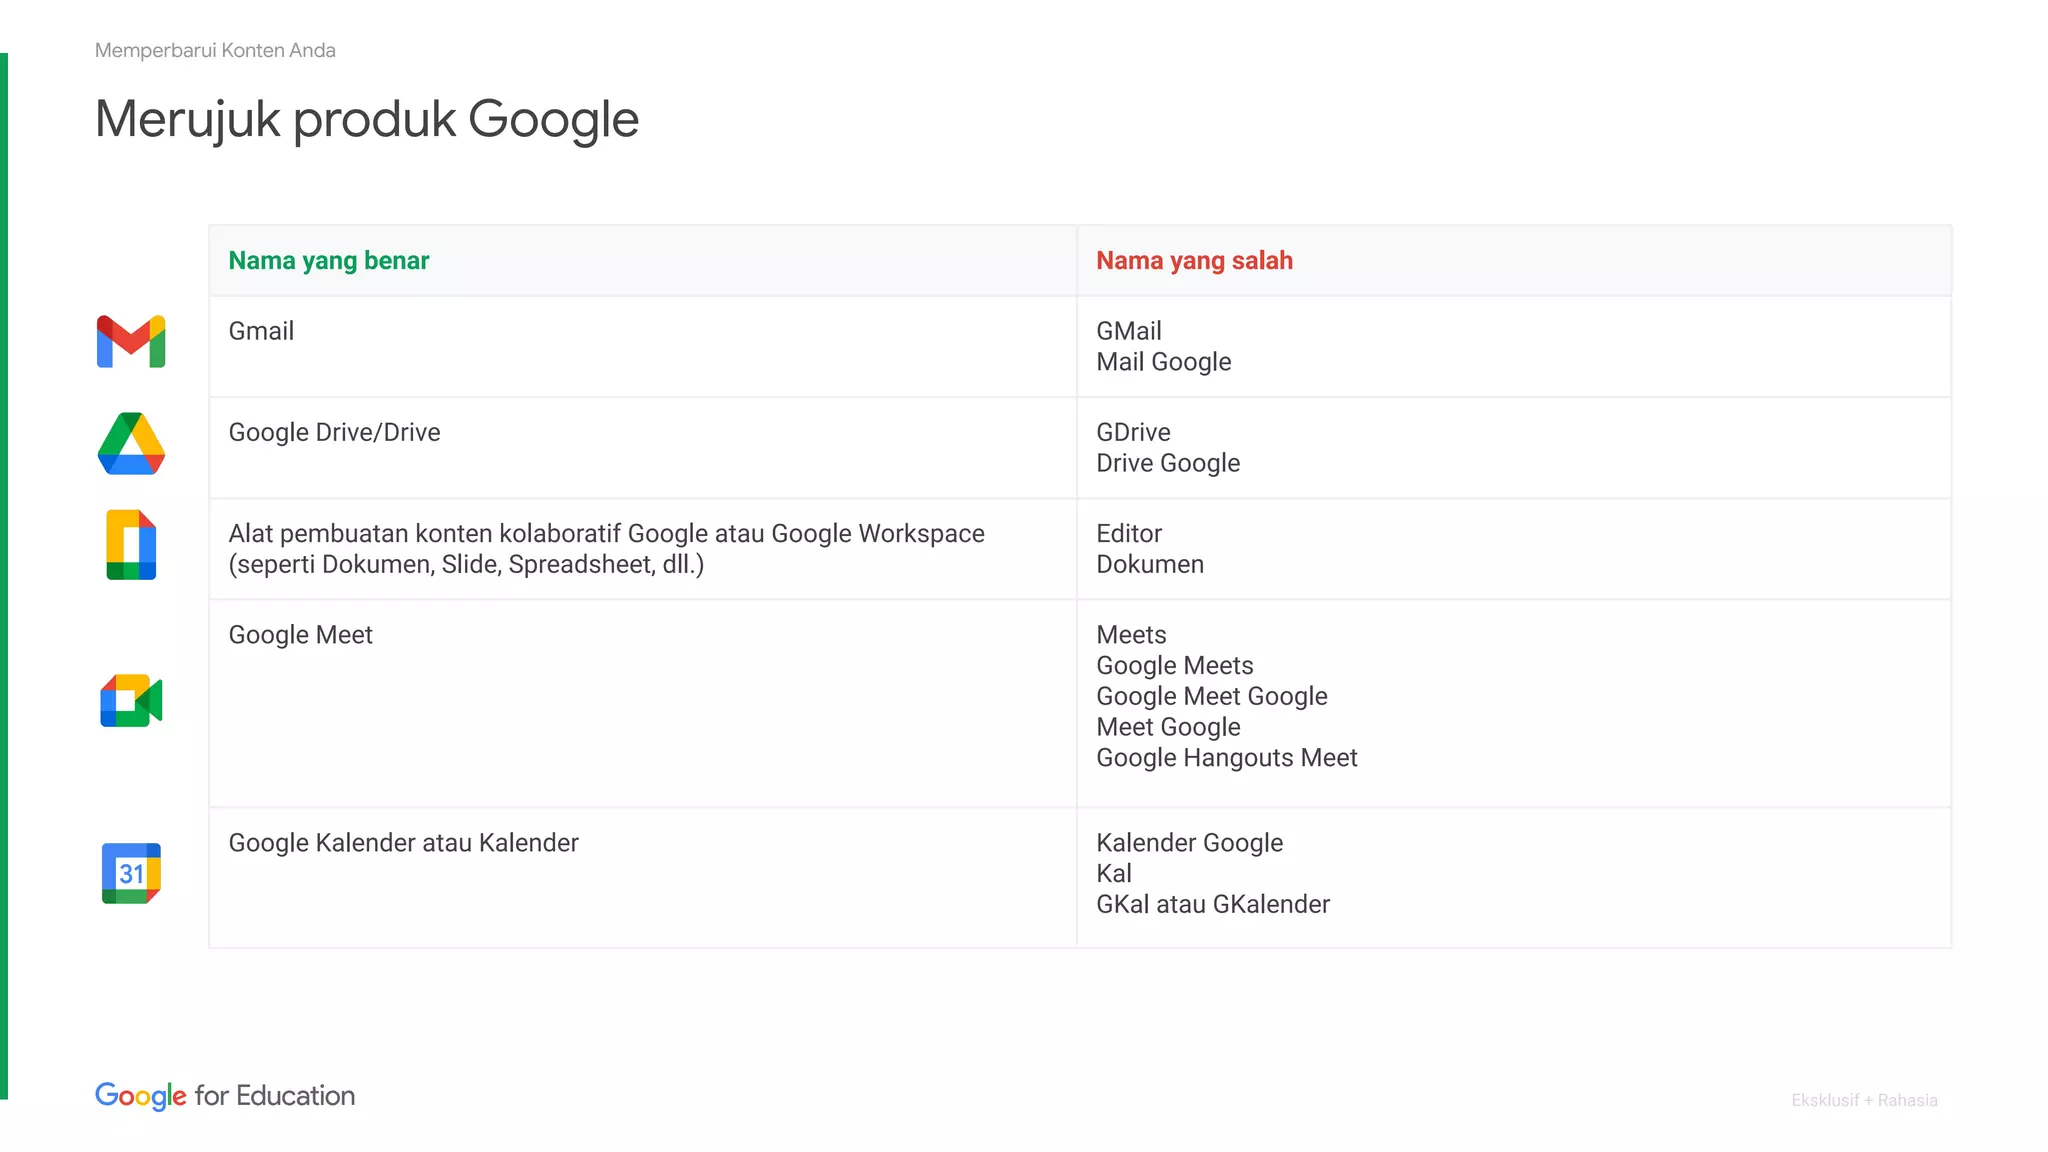Select the incorrect name 'Kal'
Image resolution: width=2048 pixels, height=1152 pixels.
1114,874
